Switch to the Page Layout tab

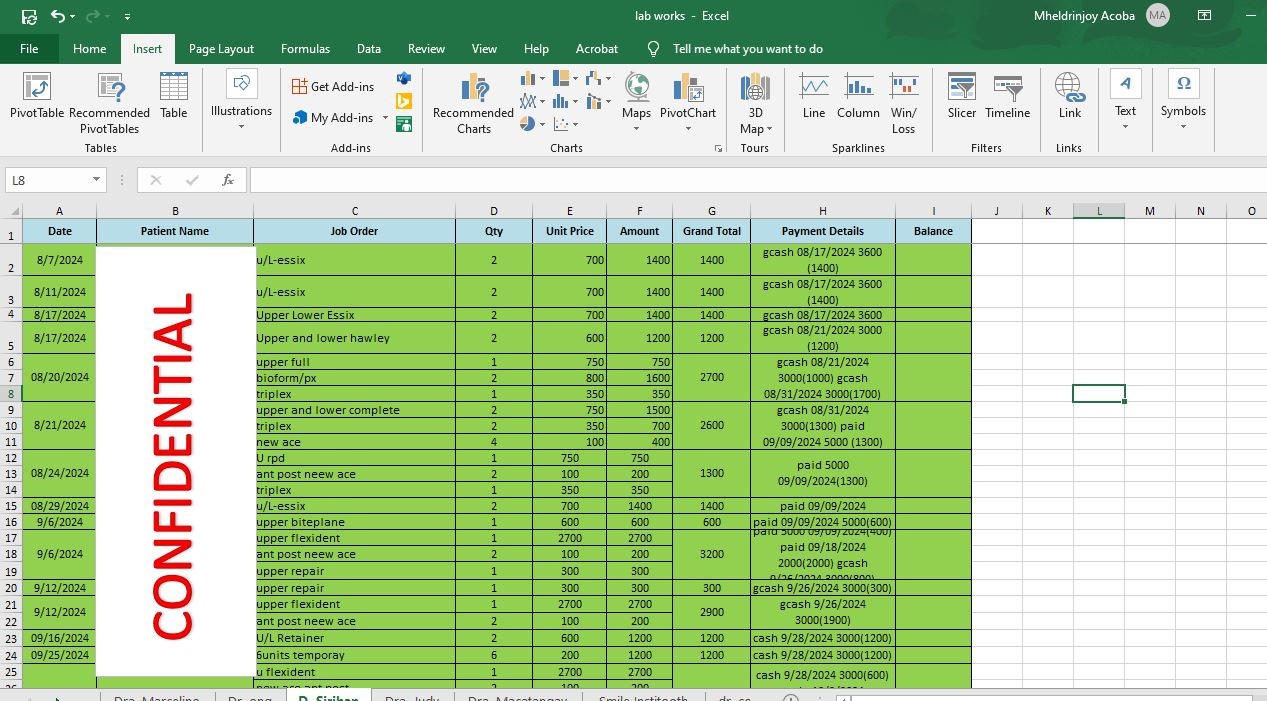[221, 49]
